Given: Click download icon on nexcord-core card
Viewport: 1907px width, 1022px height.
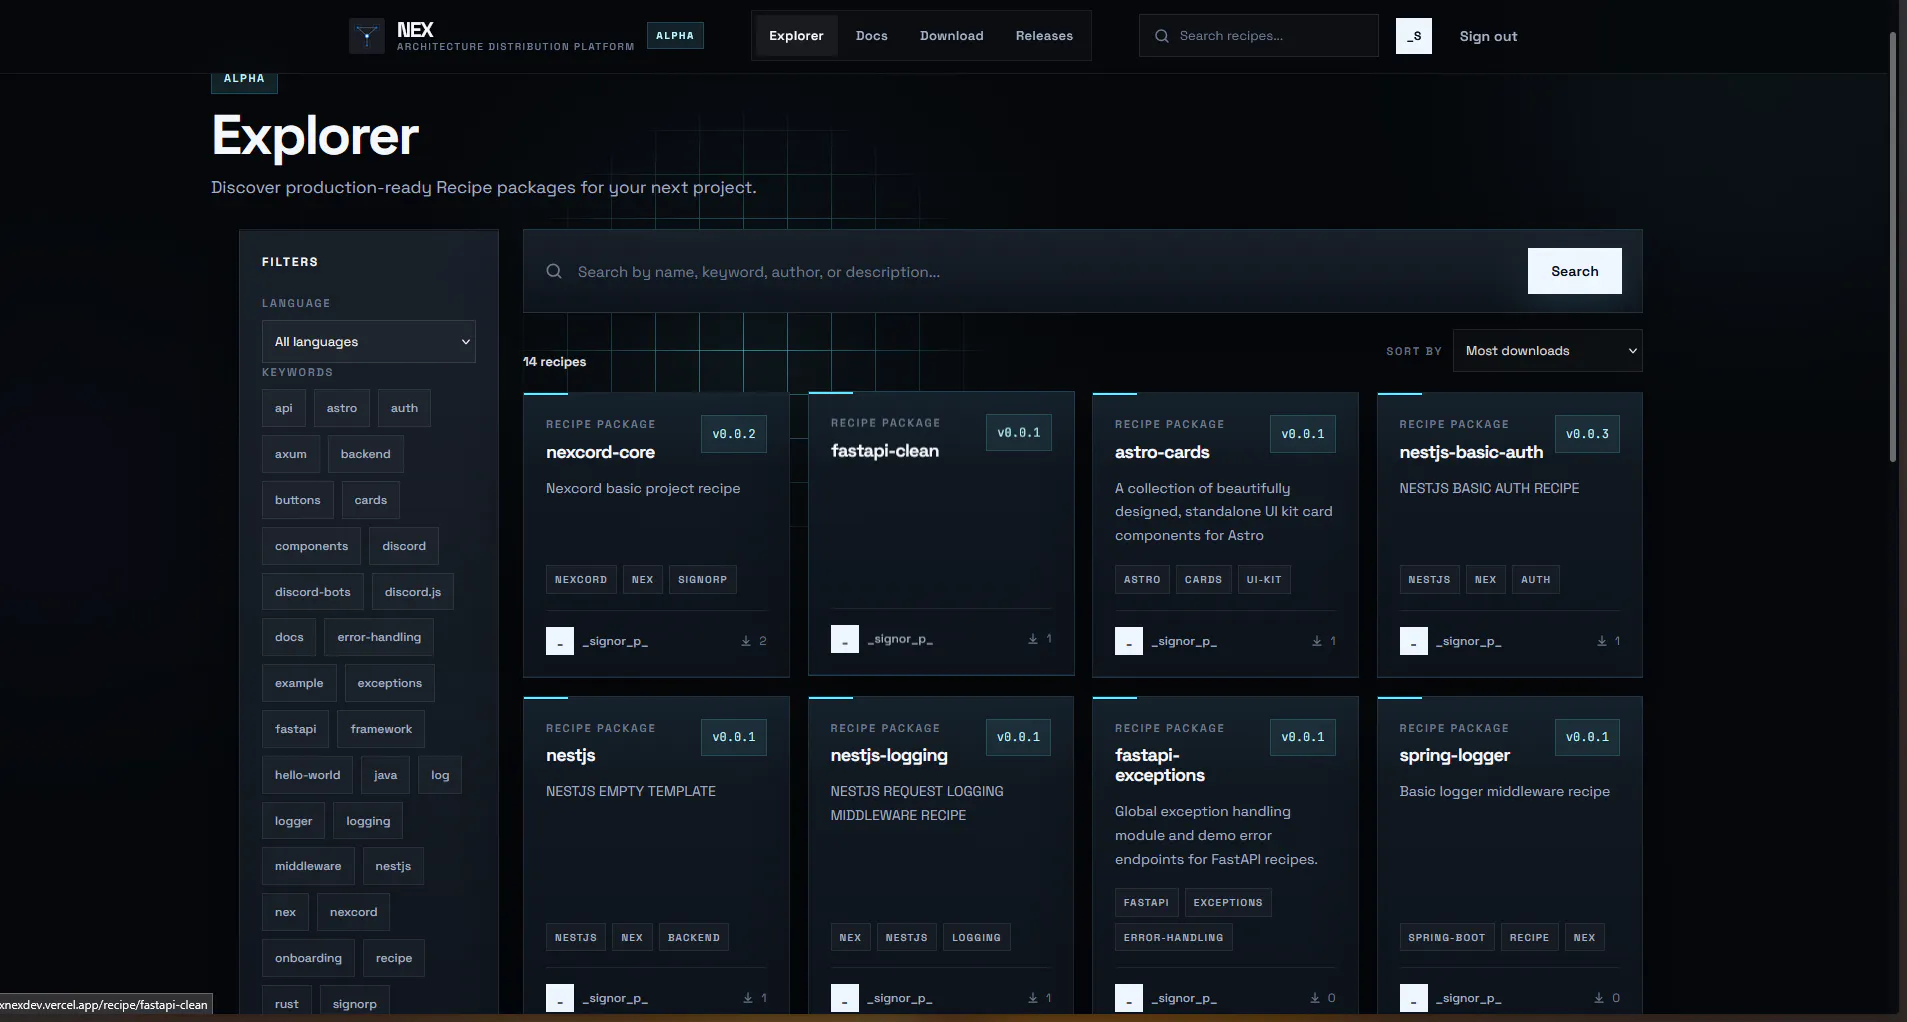Looking at the screenshot, I should click(x=746, y=641).
